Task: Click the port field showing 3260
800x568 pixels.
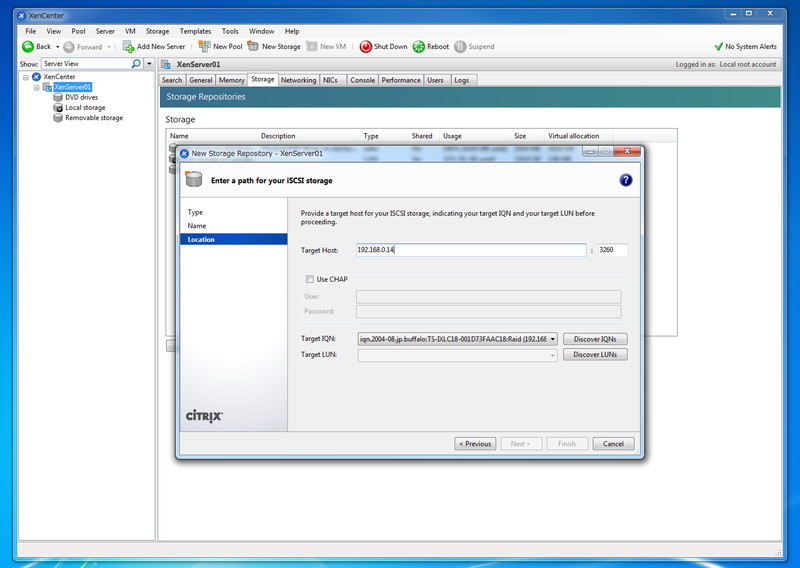Action: [612, 250]
